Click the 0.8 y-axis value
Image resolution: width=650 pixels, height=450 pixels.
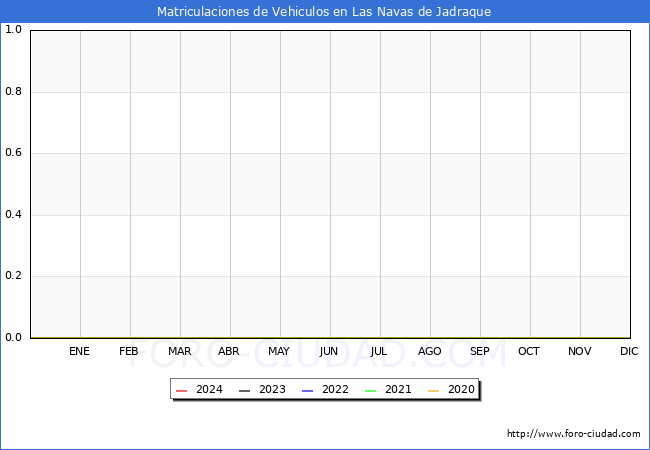13,92
